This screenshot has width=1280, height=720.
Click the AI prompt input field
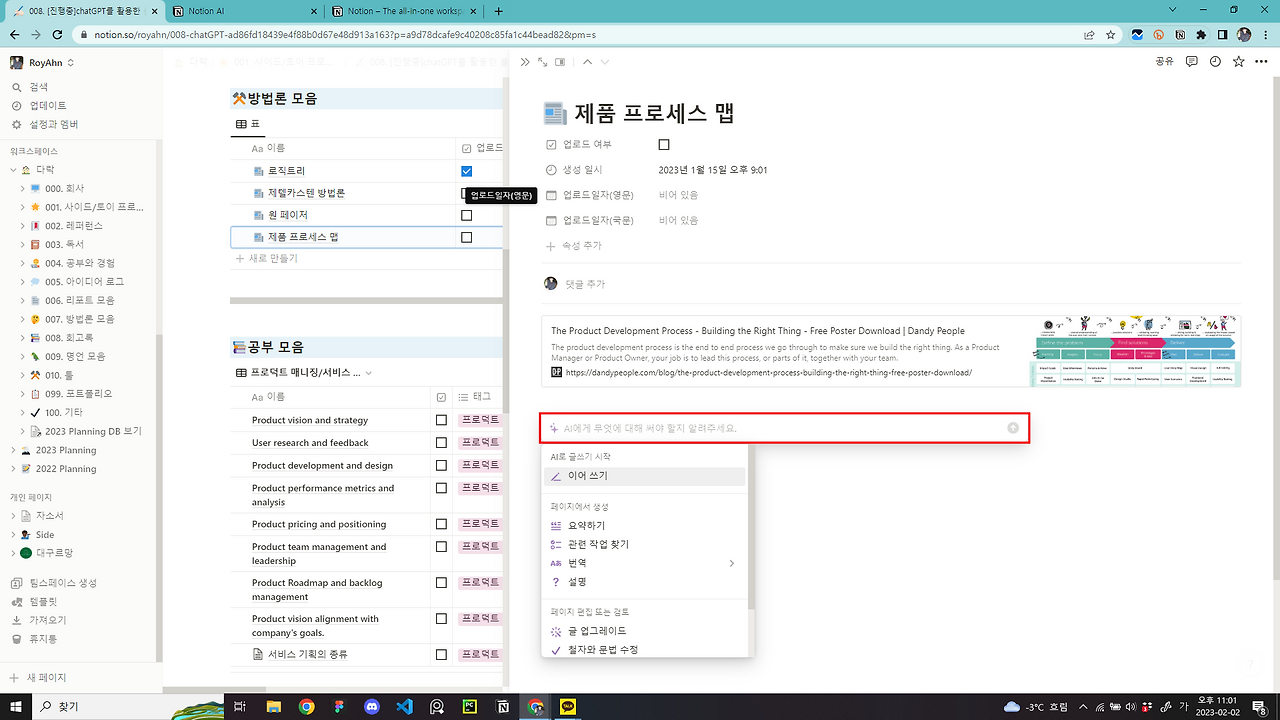(x=783, y=428)
